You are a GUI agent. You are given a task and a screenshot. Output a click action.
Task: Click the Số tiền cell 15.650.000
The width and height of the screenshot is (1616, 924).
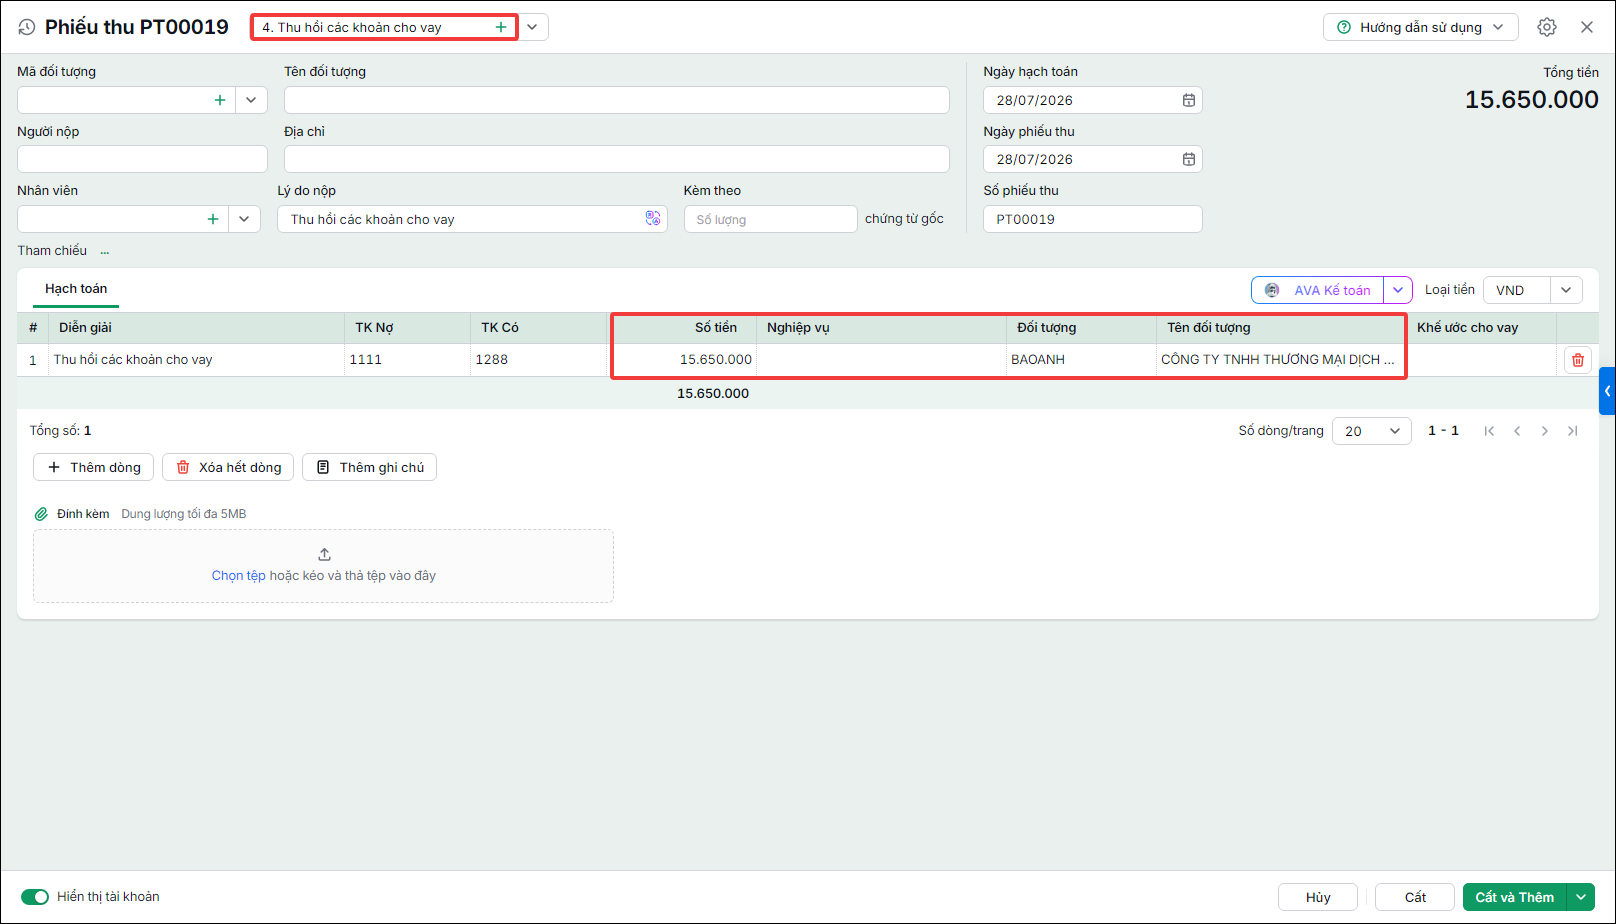(684, 360)
